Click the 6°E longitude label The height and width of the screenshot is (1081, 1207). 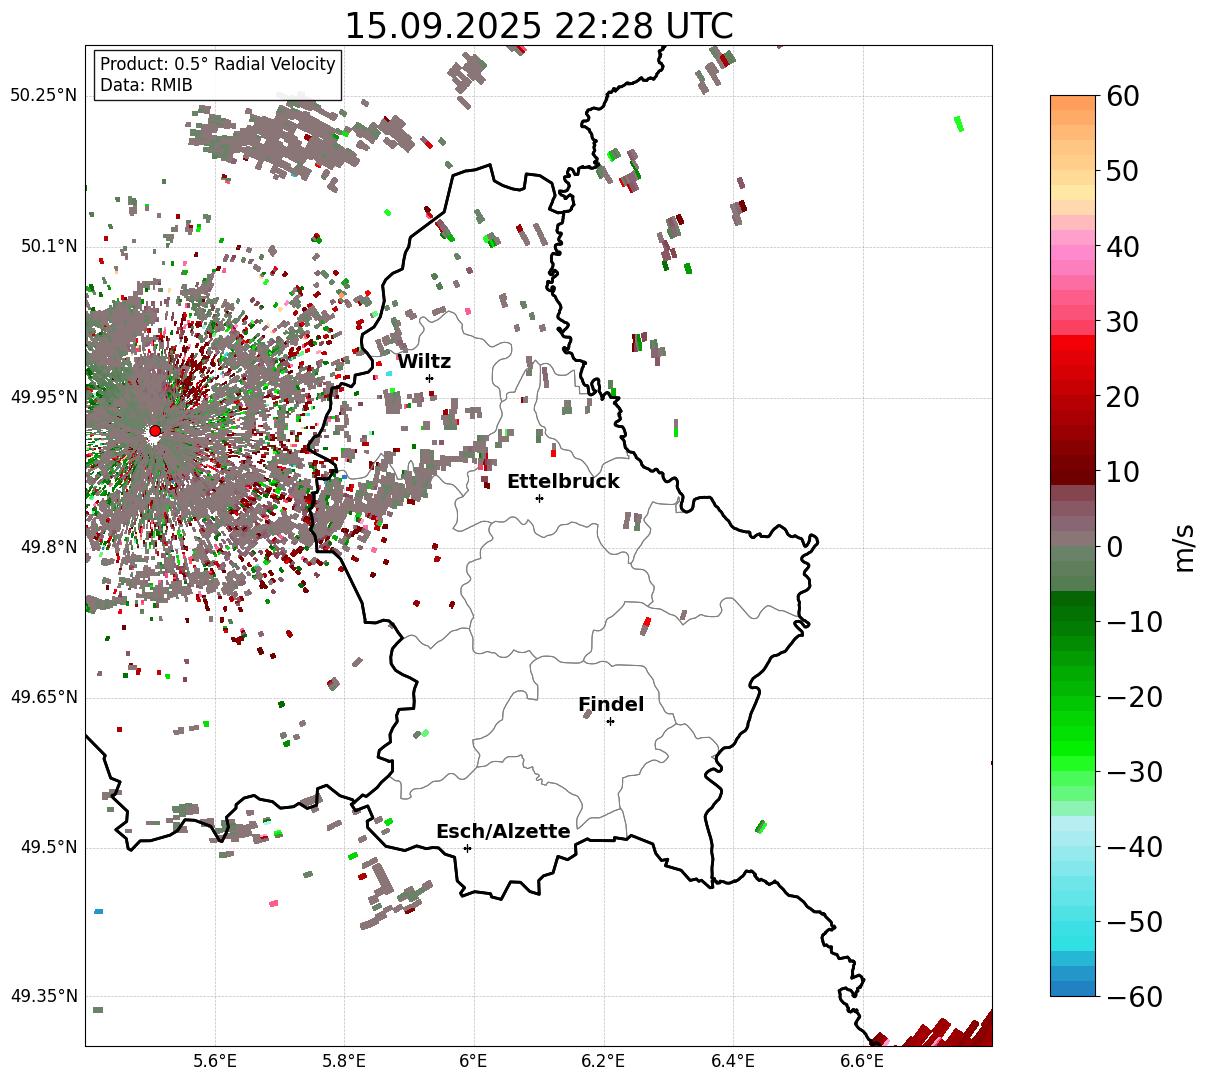coord(474,1061)
